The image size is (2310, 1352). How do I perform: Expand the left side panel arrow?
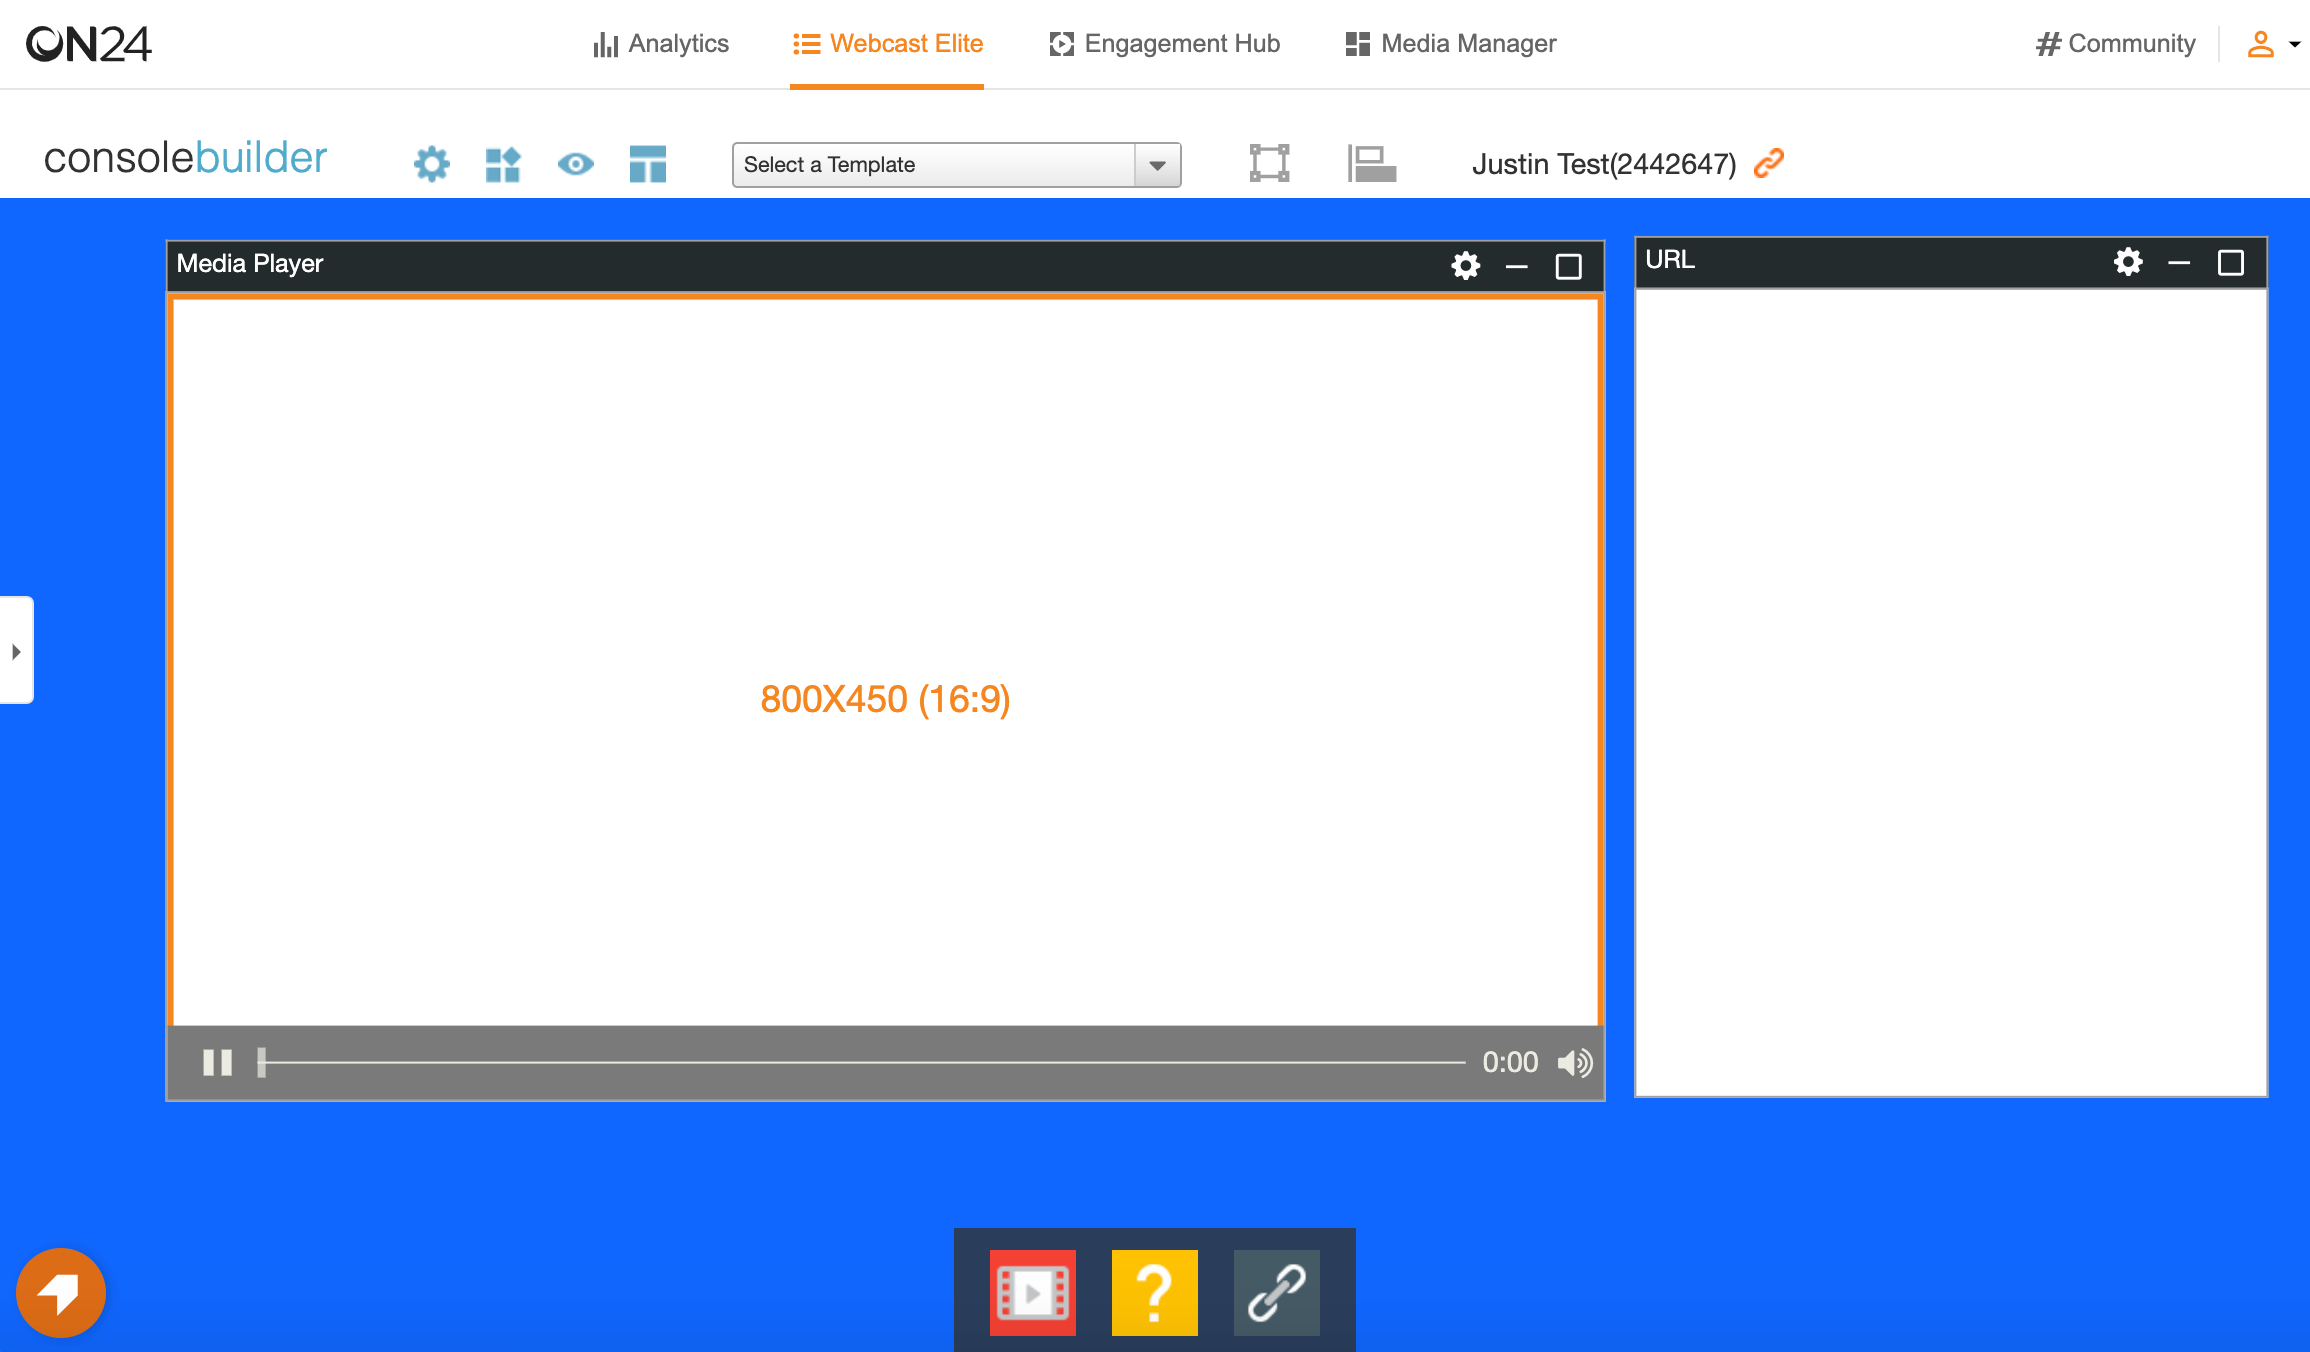[16, 651]
